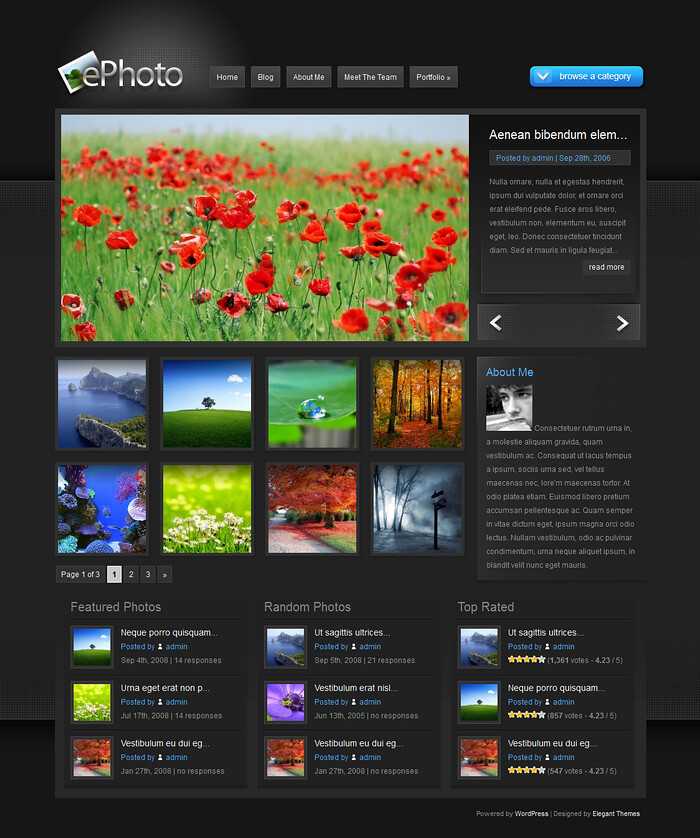The image size is (700, 838).
Task: Click Top Rated coastal cliffs thumbnail
Action: coord(479,647)
